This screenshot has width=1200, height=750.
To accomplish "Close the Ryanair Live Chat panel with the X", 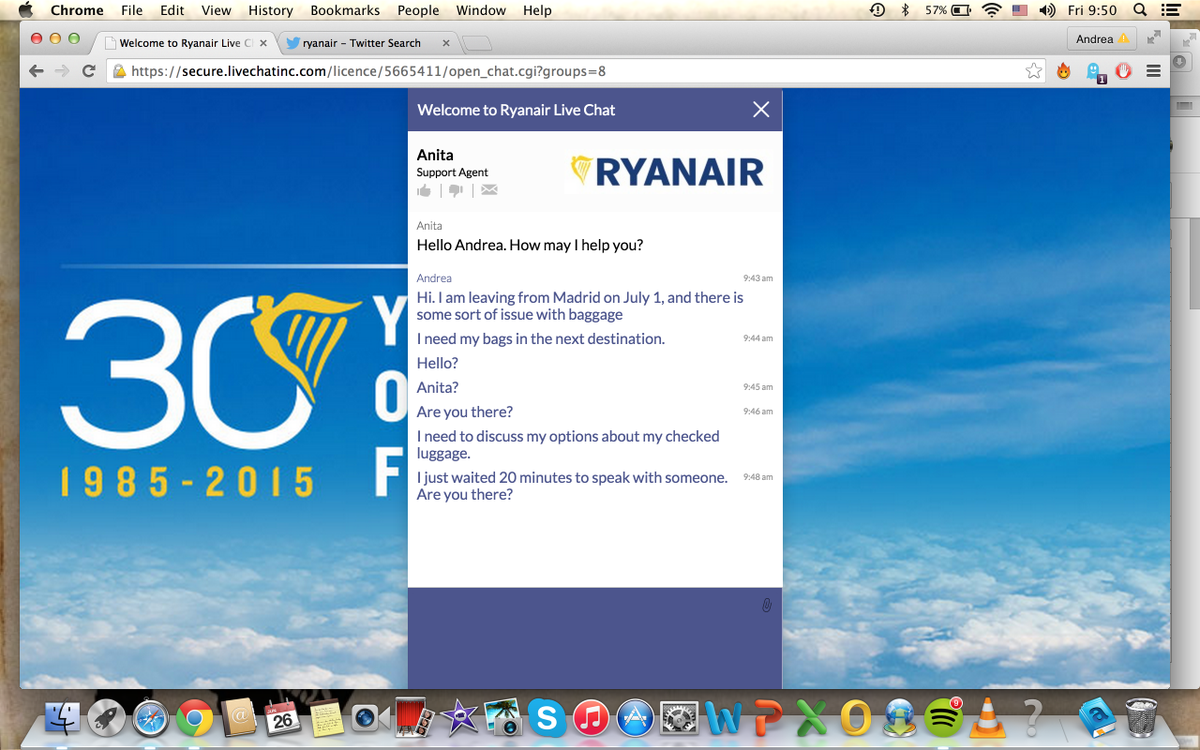I will [x=761, y=109].
